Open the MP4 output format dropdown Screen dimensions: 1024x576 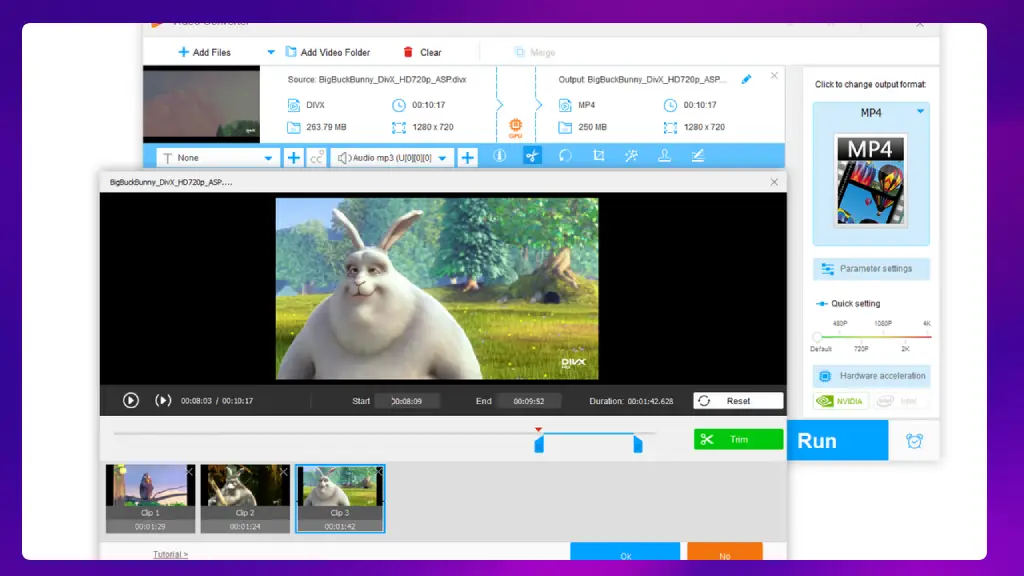click(x=920, y=112)
